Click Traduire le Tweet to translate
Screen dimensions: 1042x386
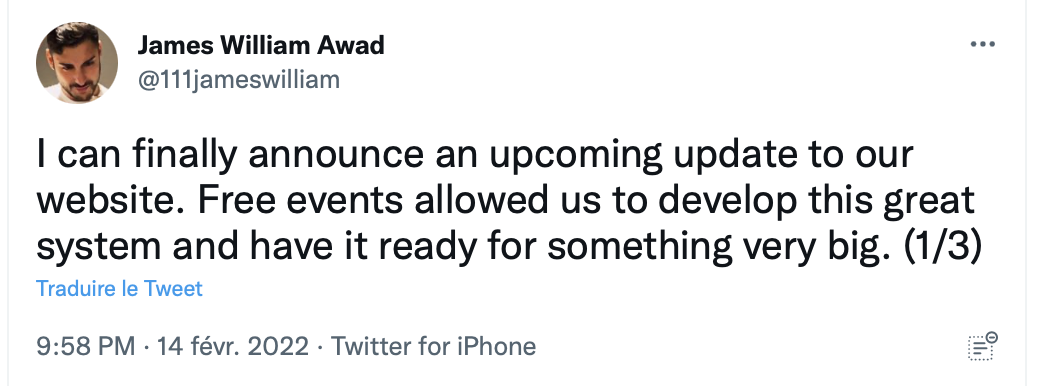[119, 288]
